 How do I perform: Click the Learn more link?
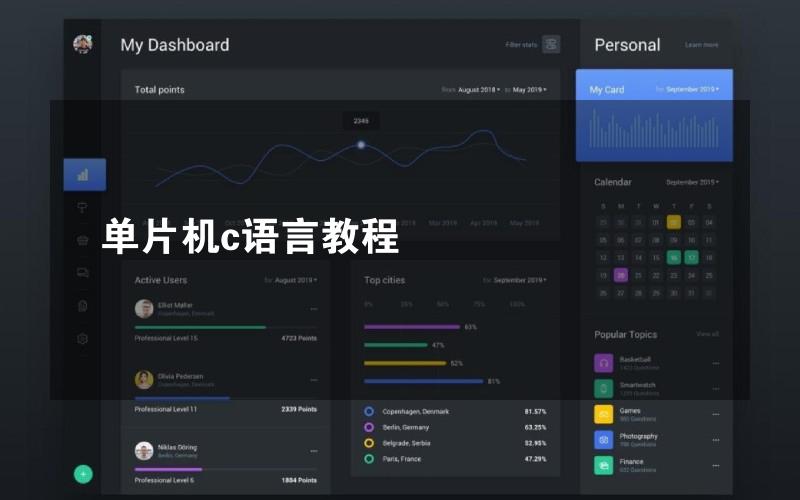(x=701, y=45)
